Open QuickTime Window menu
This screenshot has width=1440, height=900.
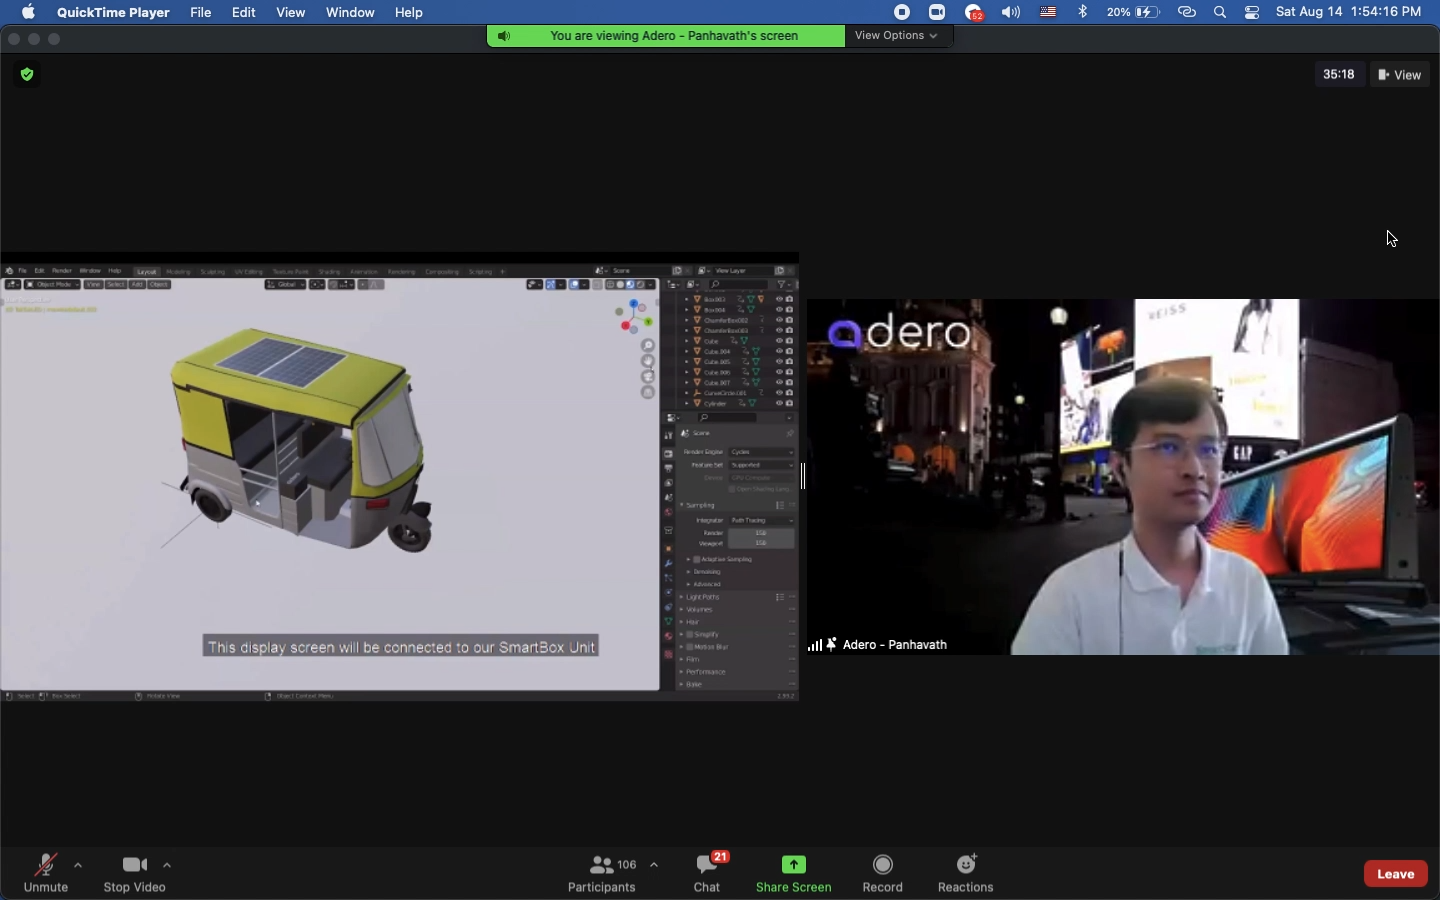[351, 13]
